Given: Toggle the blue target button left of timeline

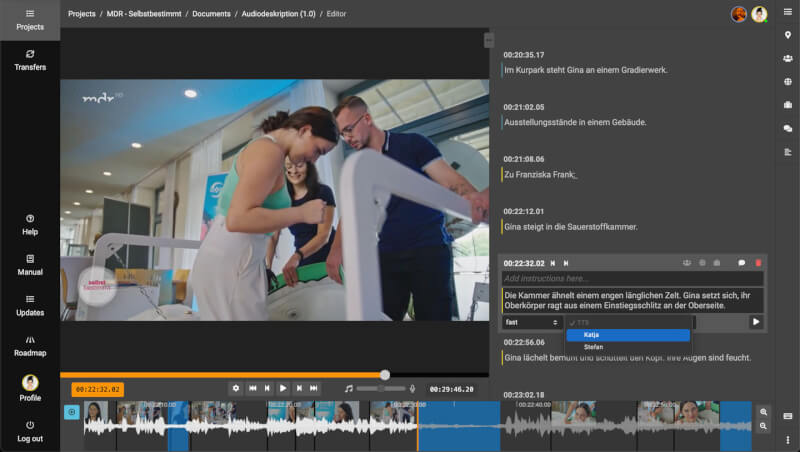Looking at the screenshot, I should [x=71, y=412].
